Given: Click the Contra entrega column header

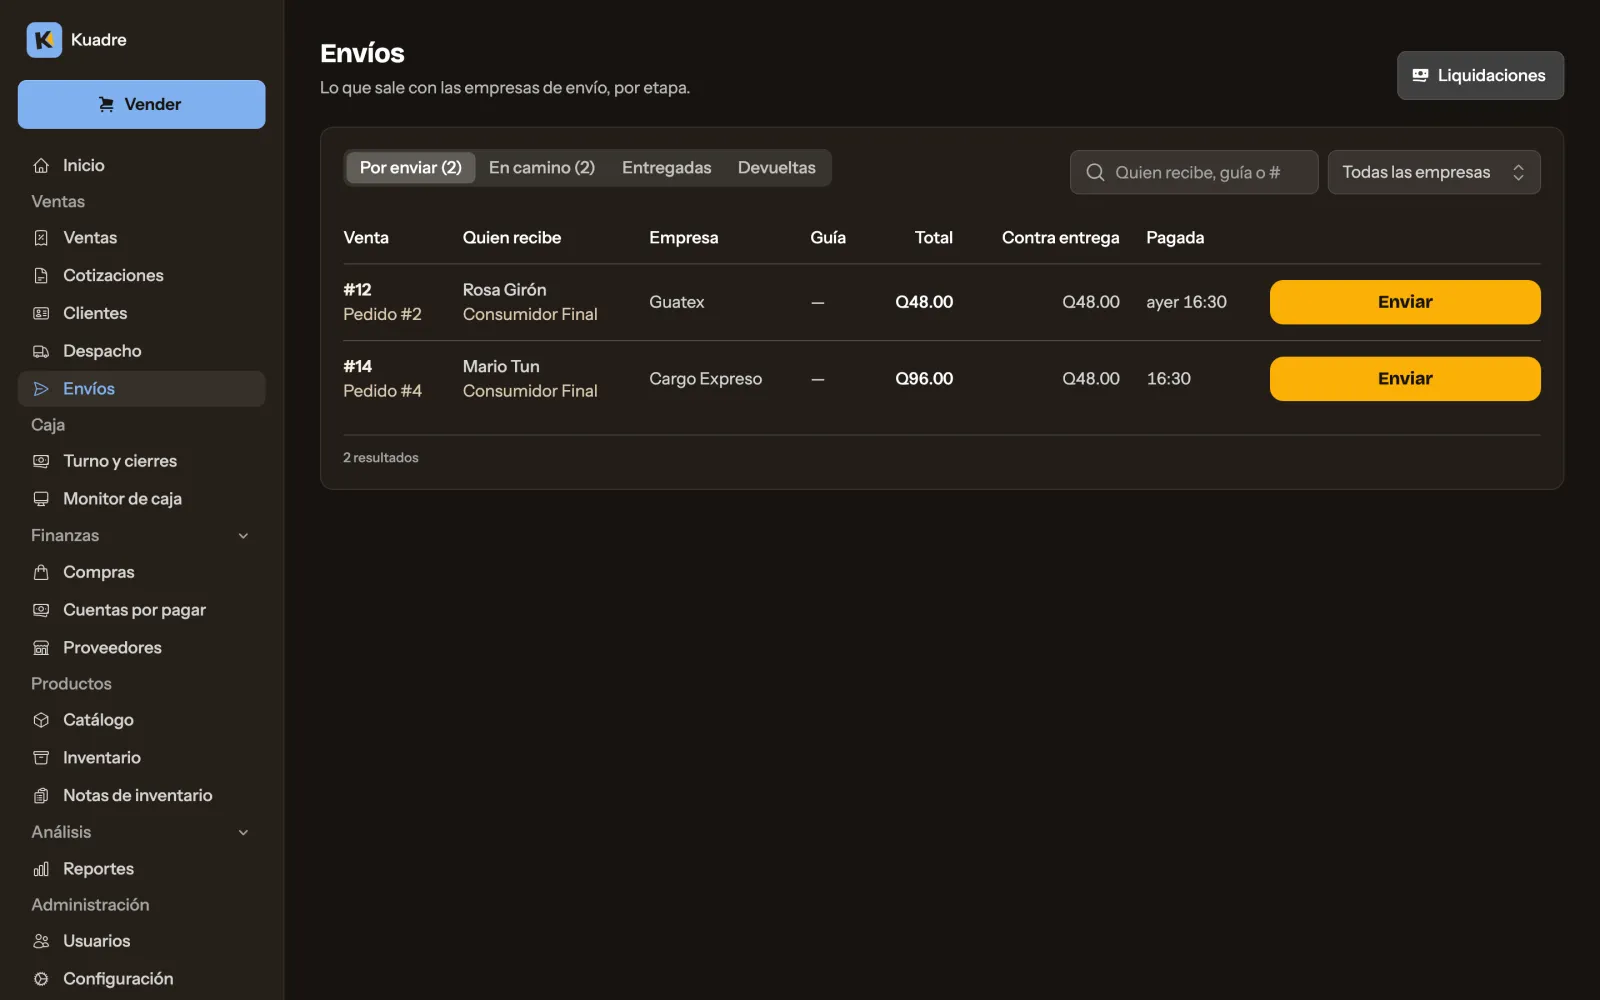Looking at the screenshot, I should pos(1060,238).
